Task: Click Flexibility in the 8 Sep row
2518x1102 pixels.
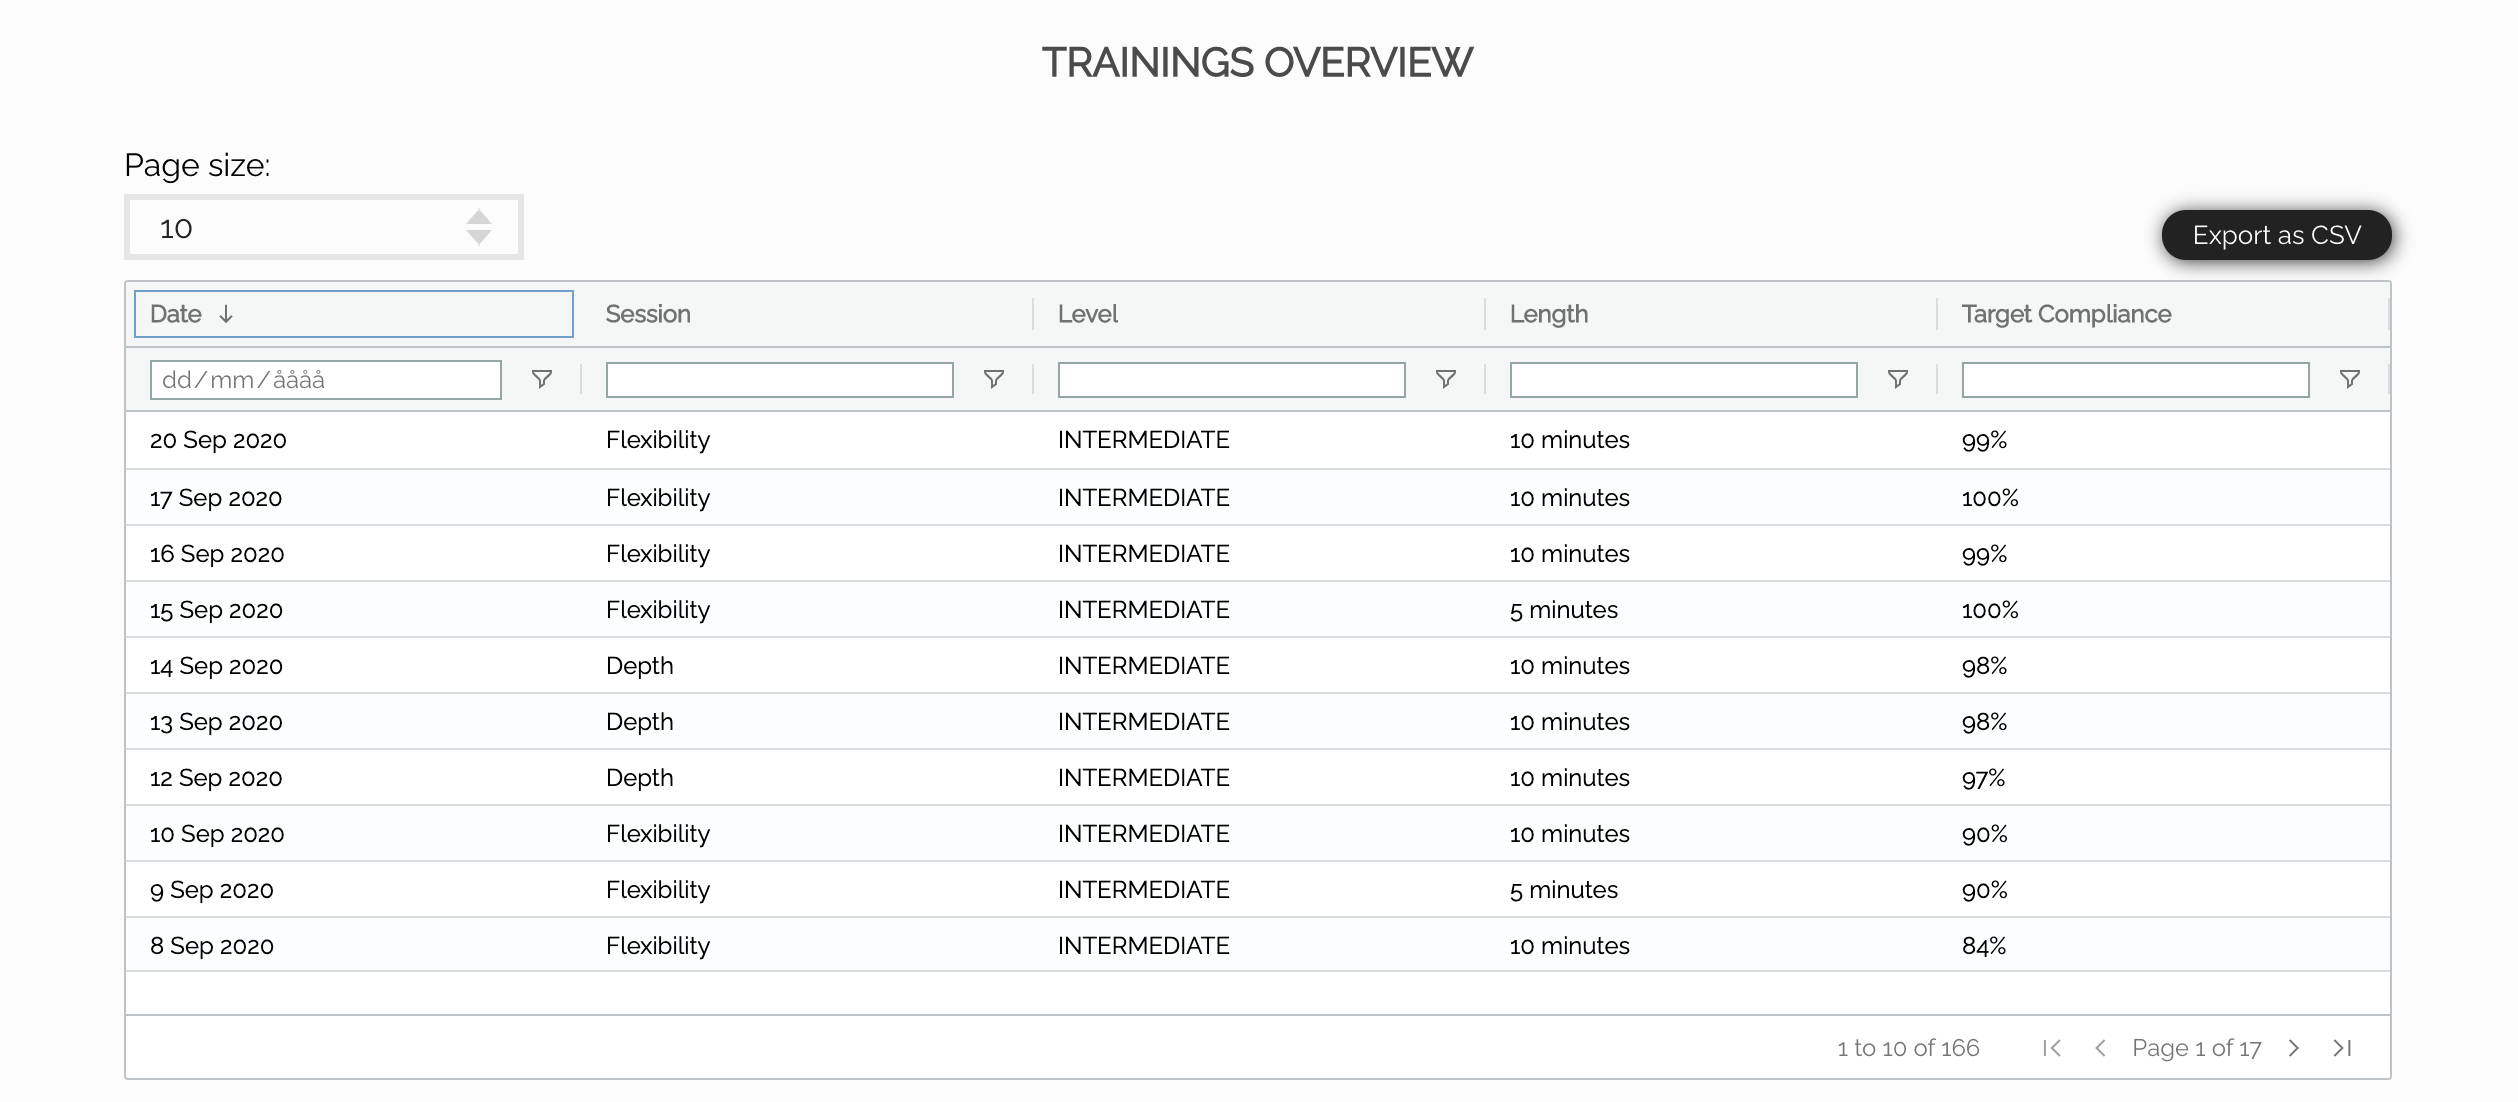Action: 658,946
